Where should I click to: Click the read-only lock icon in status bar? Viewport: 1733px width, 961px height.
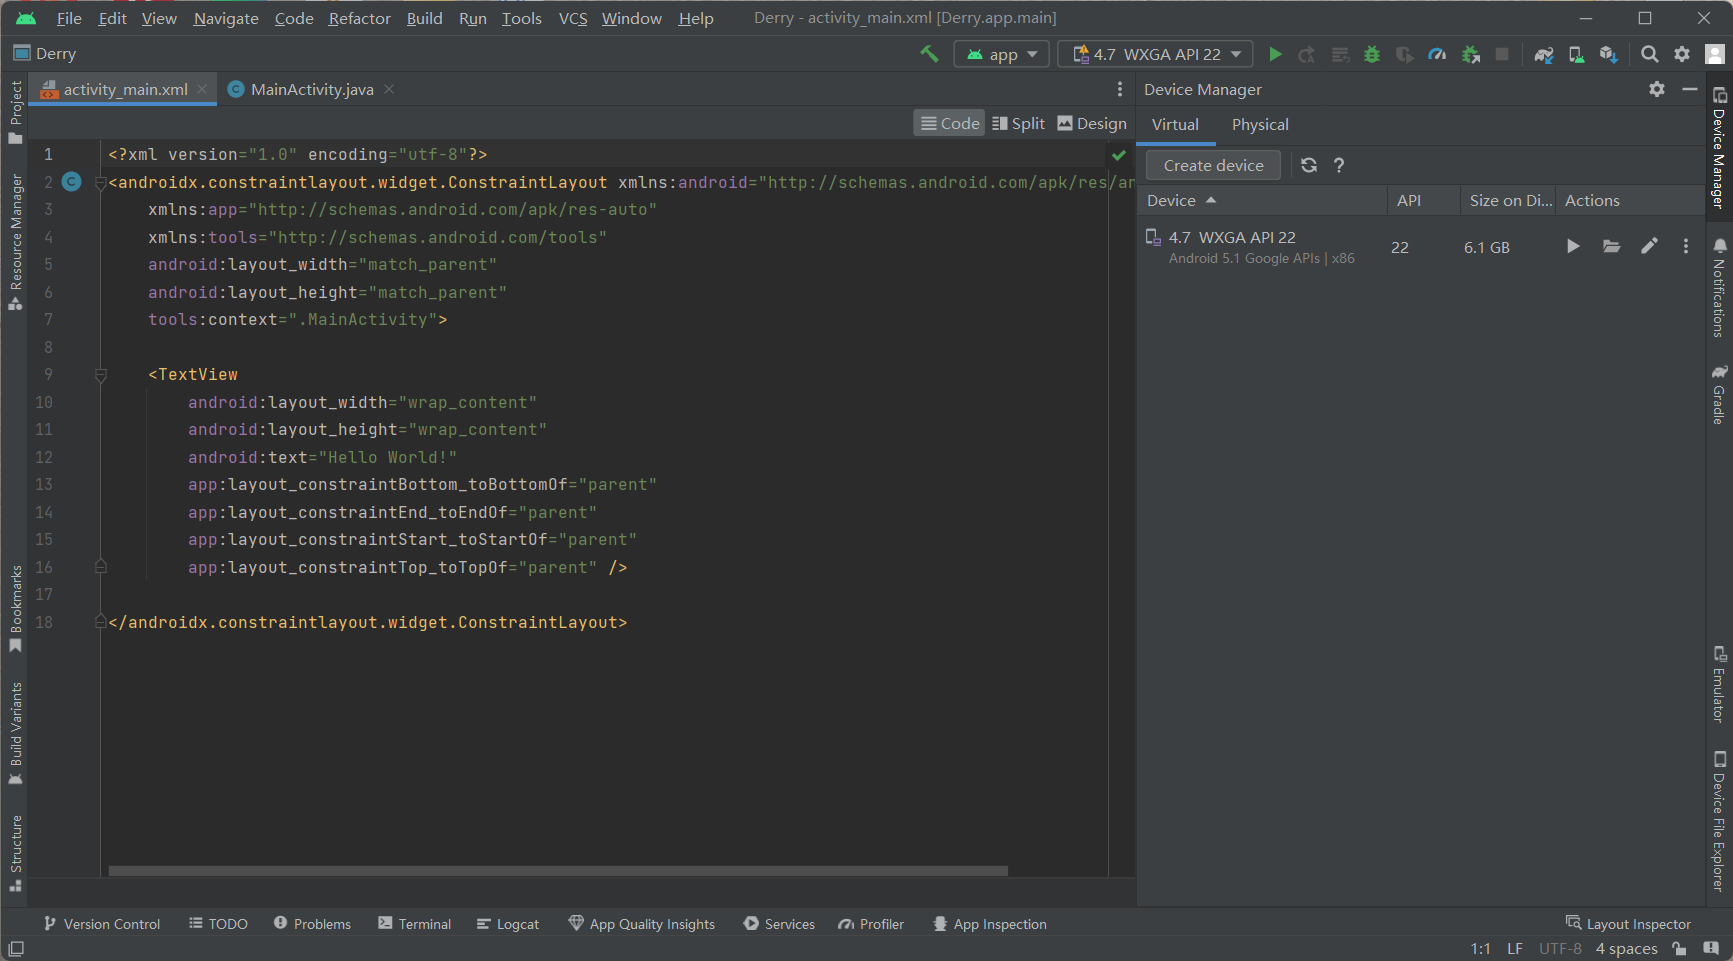tap(1679, 948)
